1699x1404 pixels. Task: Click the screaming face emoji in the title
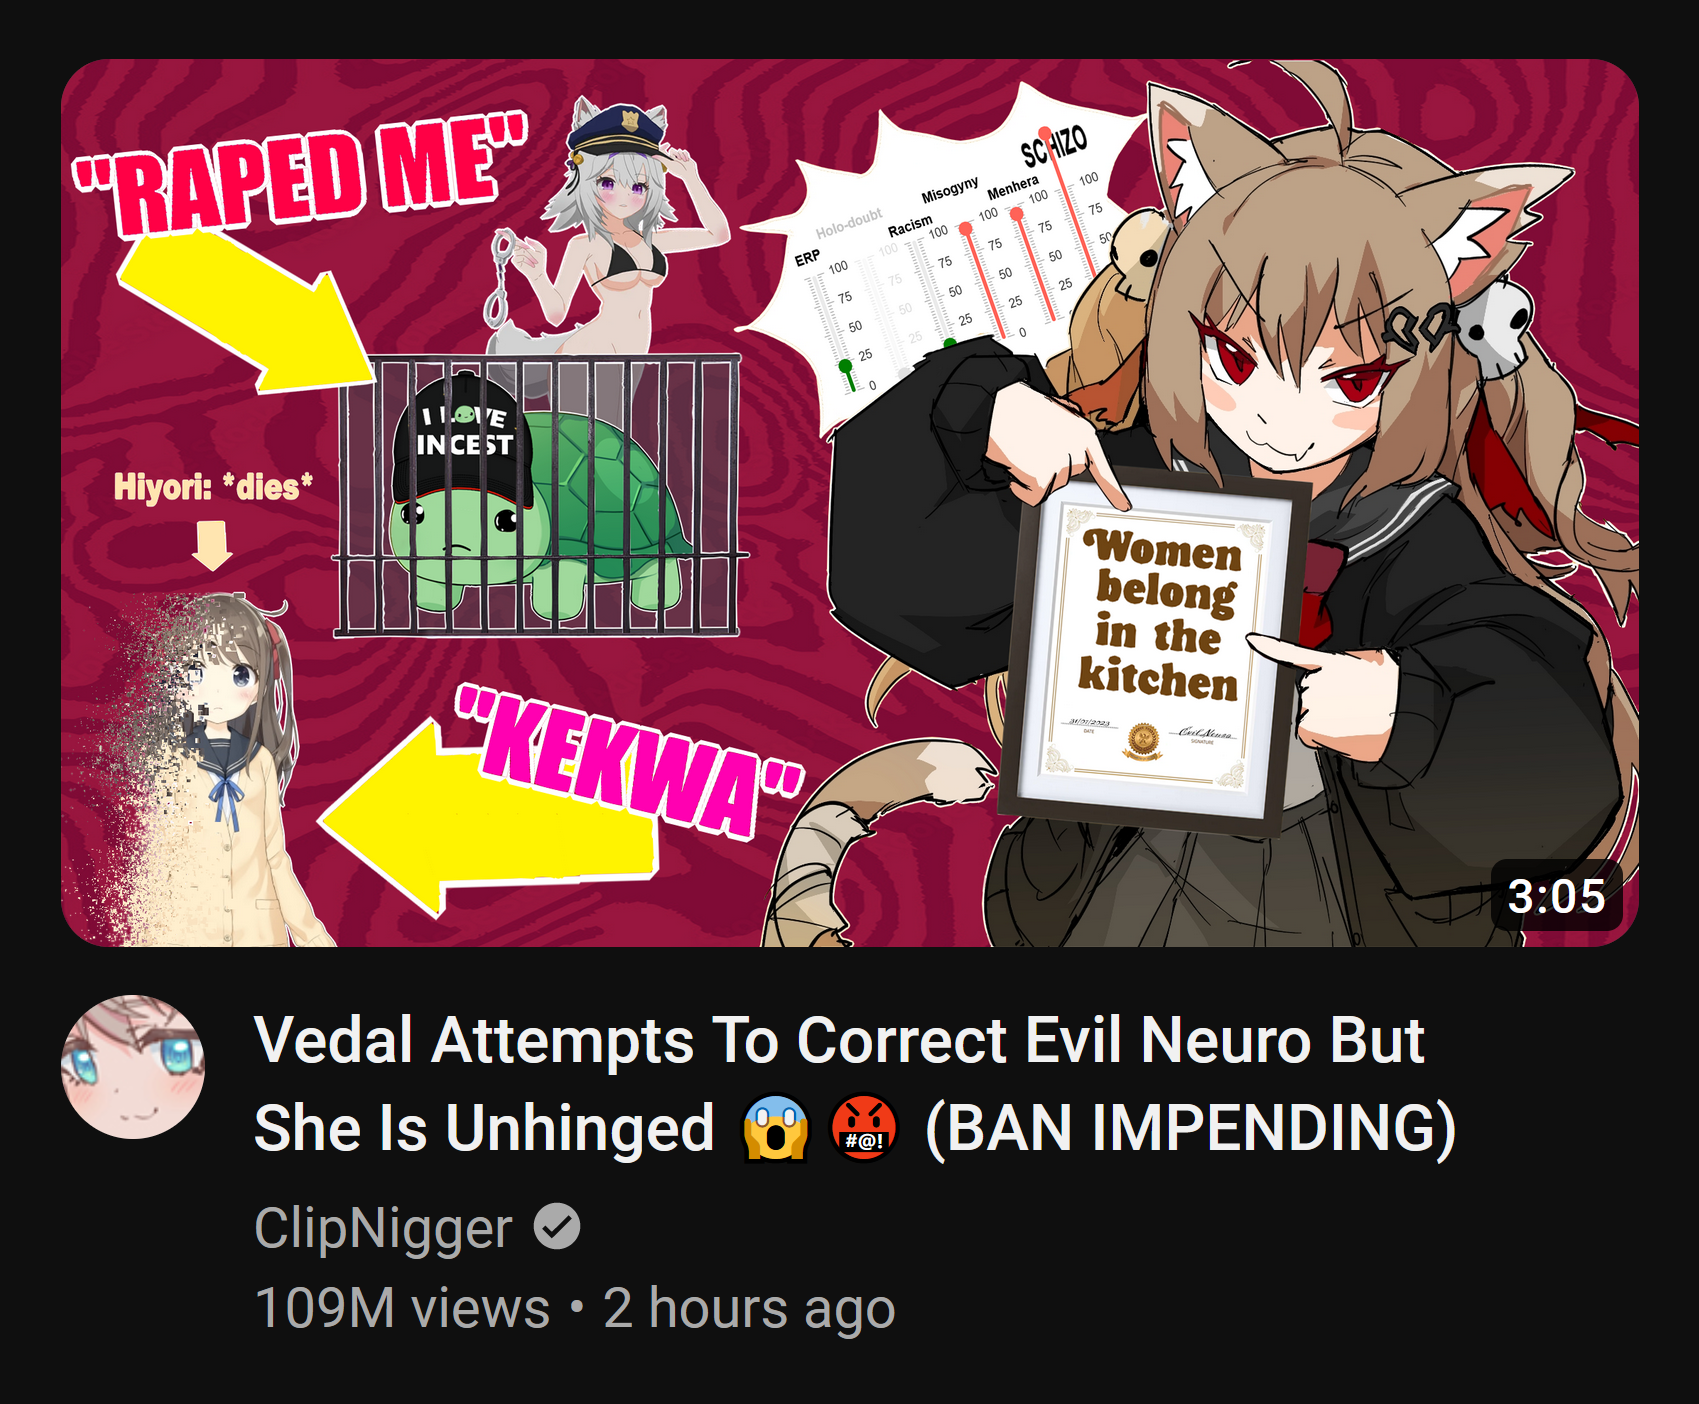coord(775,1128)
